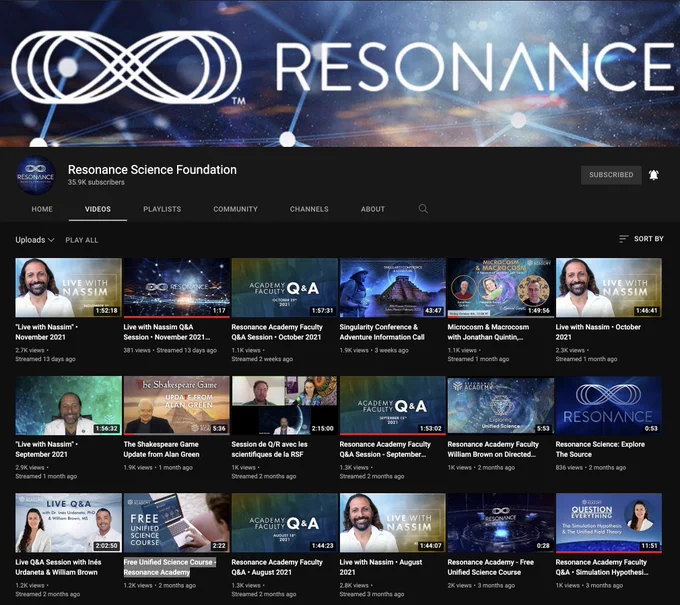The image size is (680, 605).
Task: Open the 1:17 Resonance Q&A Session thumbnail
Action: [x=177, y=288]
